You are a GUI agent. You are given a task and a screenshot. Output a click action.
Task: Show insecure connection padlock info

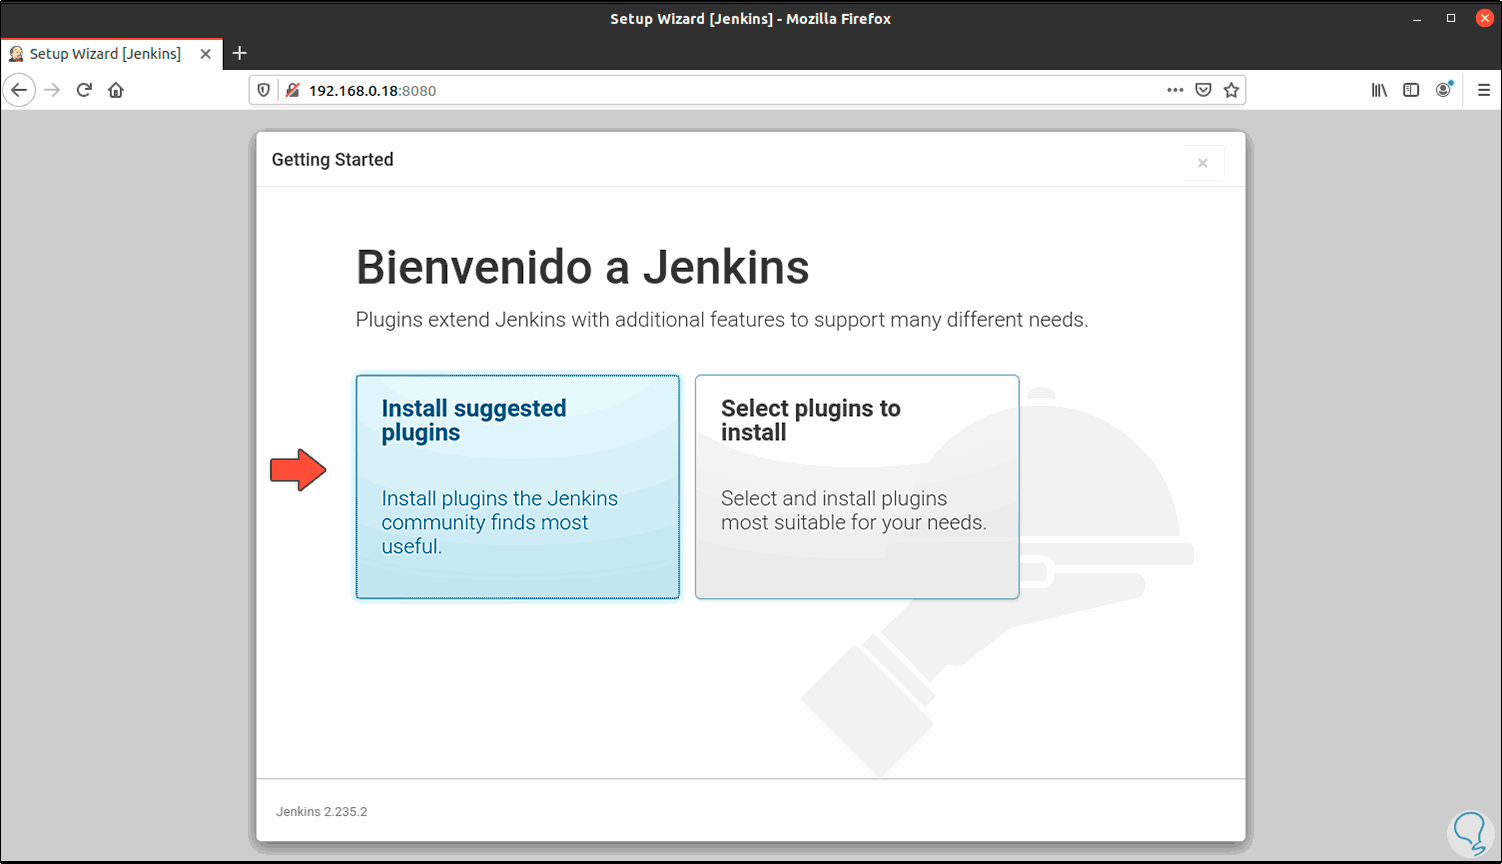pyautogui.click(x=292, y=90)
